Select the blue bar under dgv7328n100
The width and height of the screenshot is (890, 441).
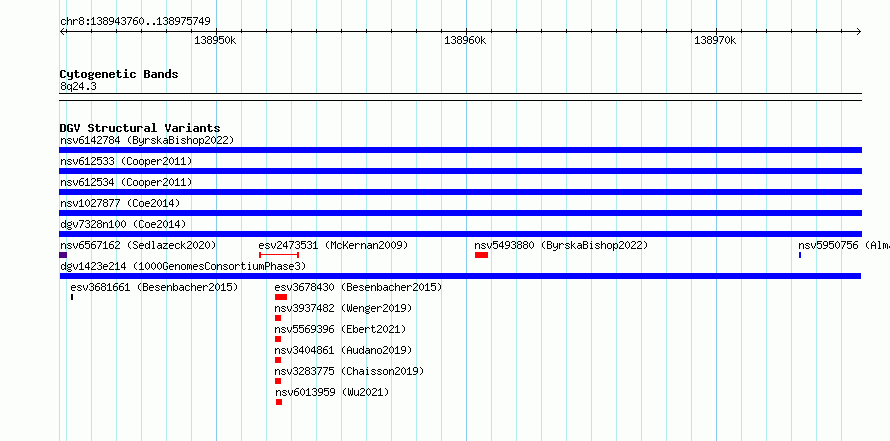click(460, 234)
